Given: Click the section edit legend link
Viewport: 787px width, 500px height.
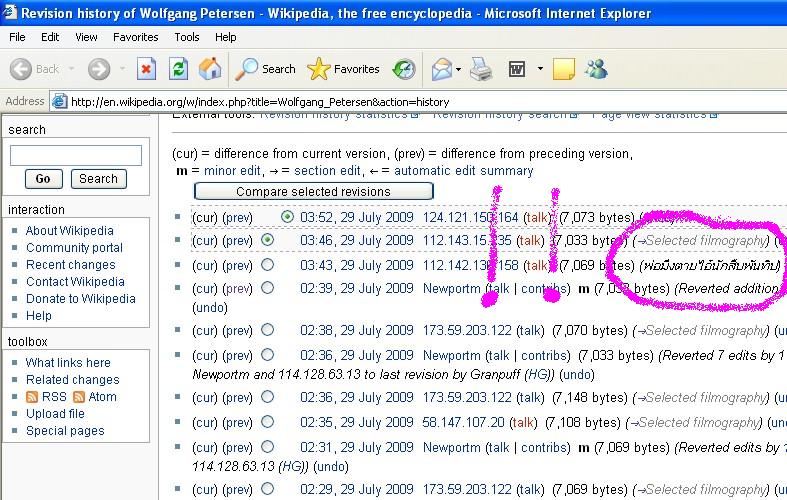Looking at the screenshot, I should tap(327, 171).
